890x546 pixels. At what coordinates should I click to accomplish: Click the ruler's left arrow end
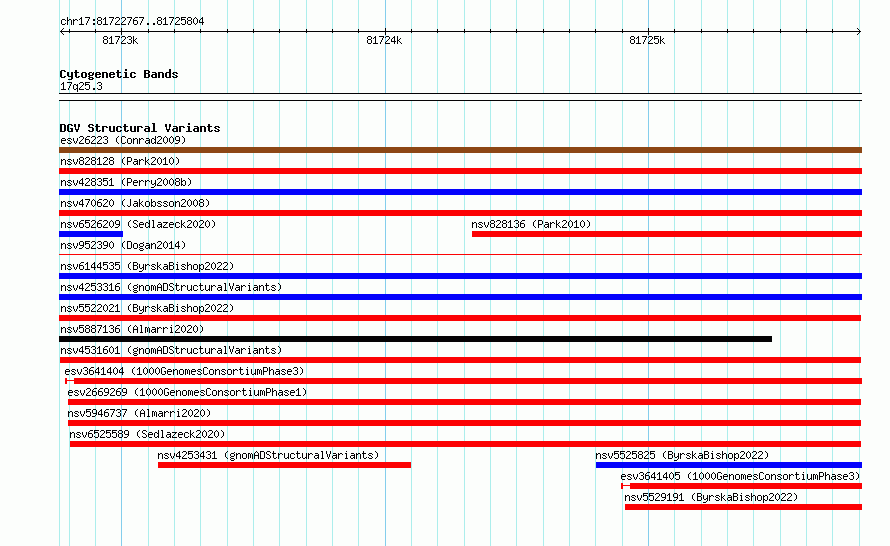62,31
